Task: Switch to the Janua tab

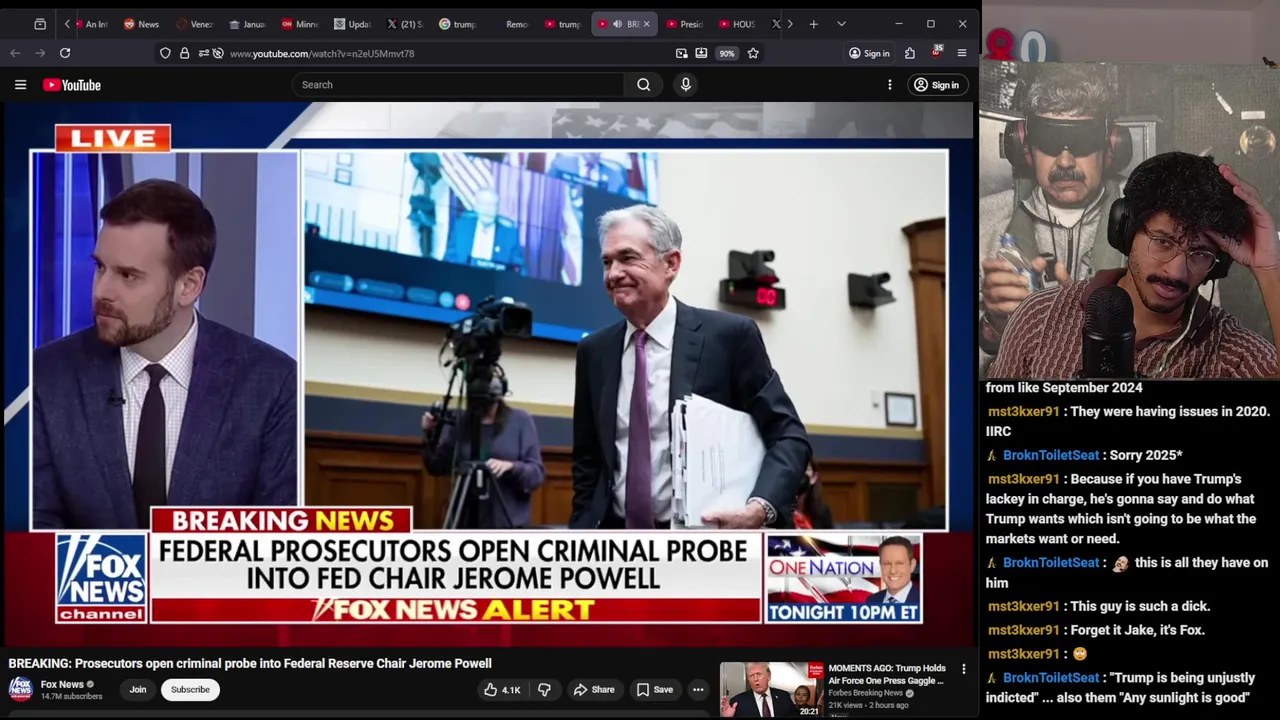Action: 247,24
